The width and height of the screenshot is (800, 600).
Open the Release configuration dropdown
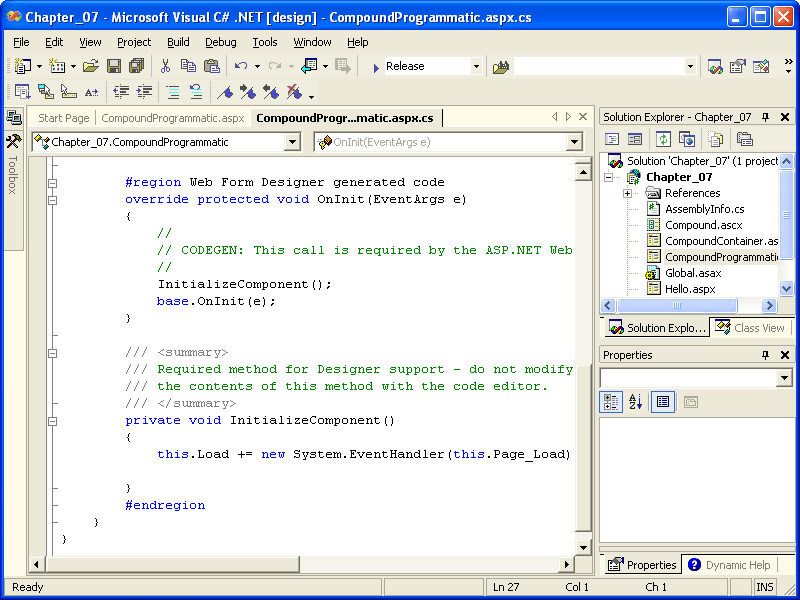(476, 66)
